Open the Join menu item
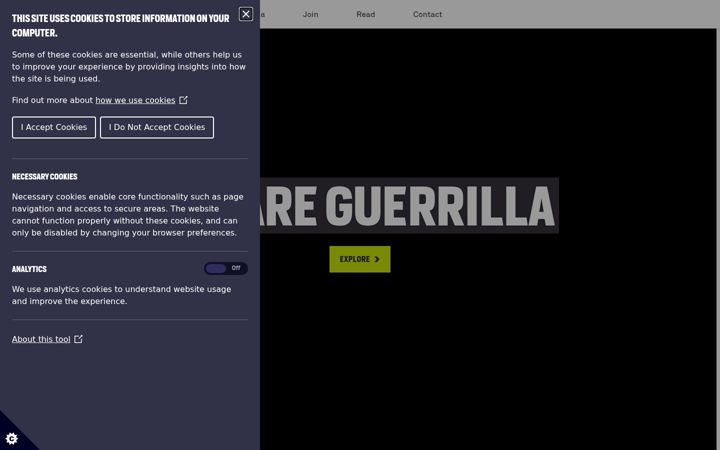The image size is (720, 450). coord(310,14)
